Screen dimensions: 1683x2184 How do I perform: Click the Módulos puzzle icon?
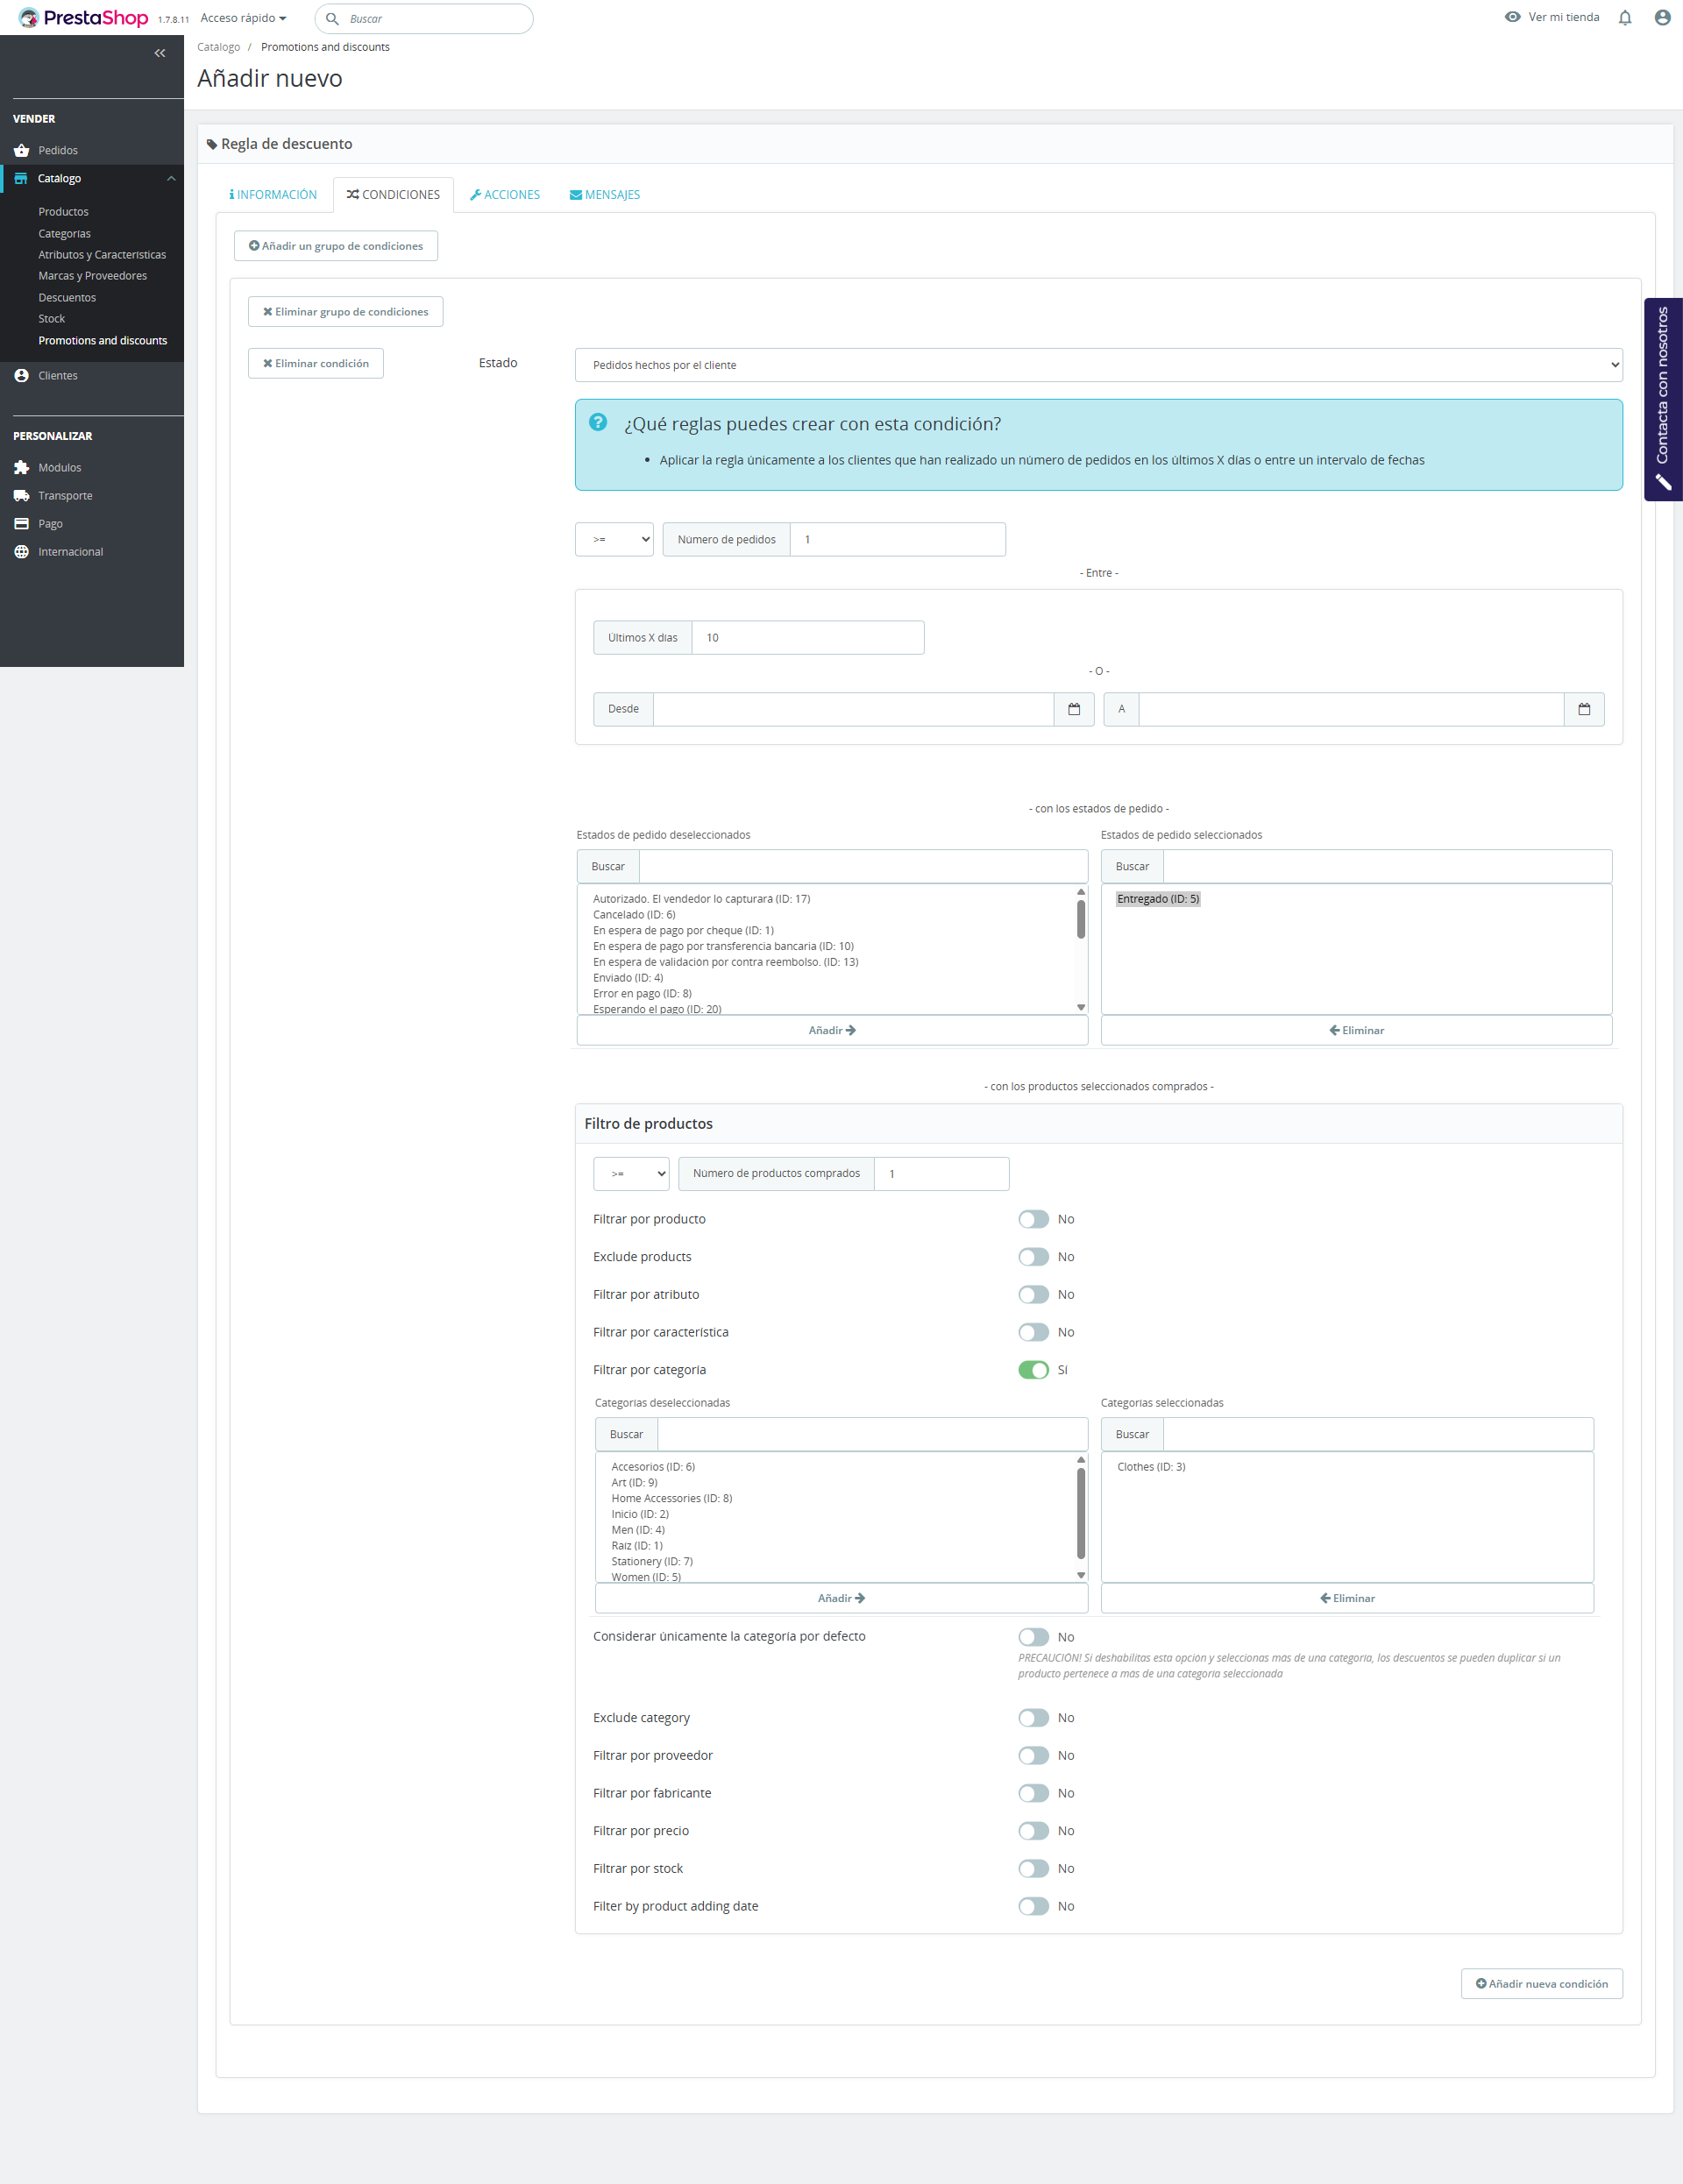coord(21,467)
